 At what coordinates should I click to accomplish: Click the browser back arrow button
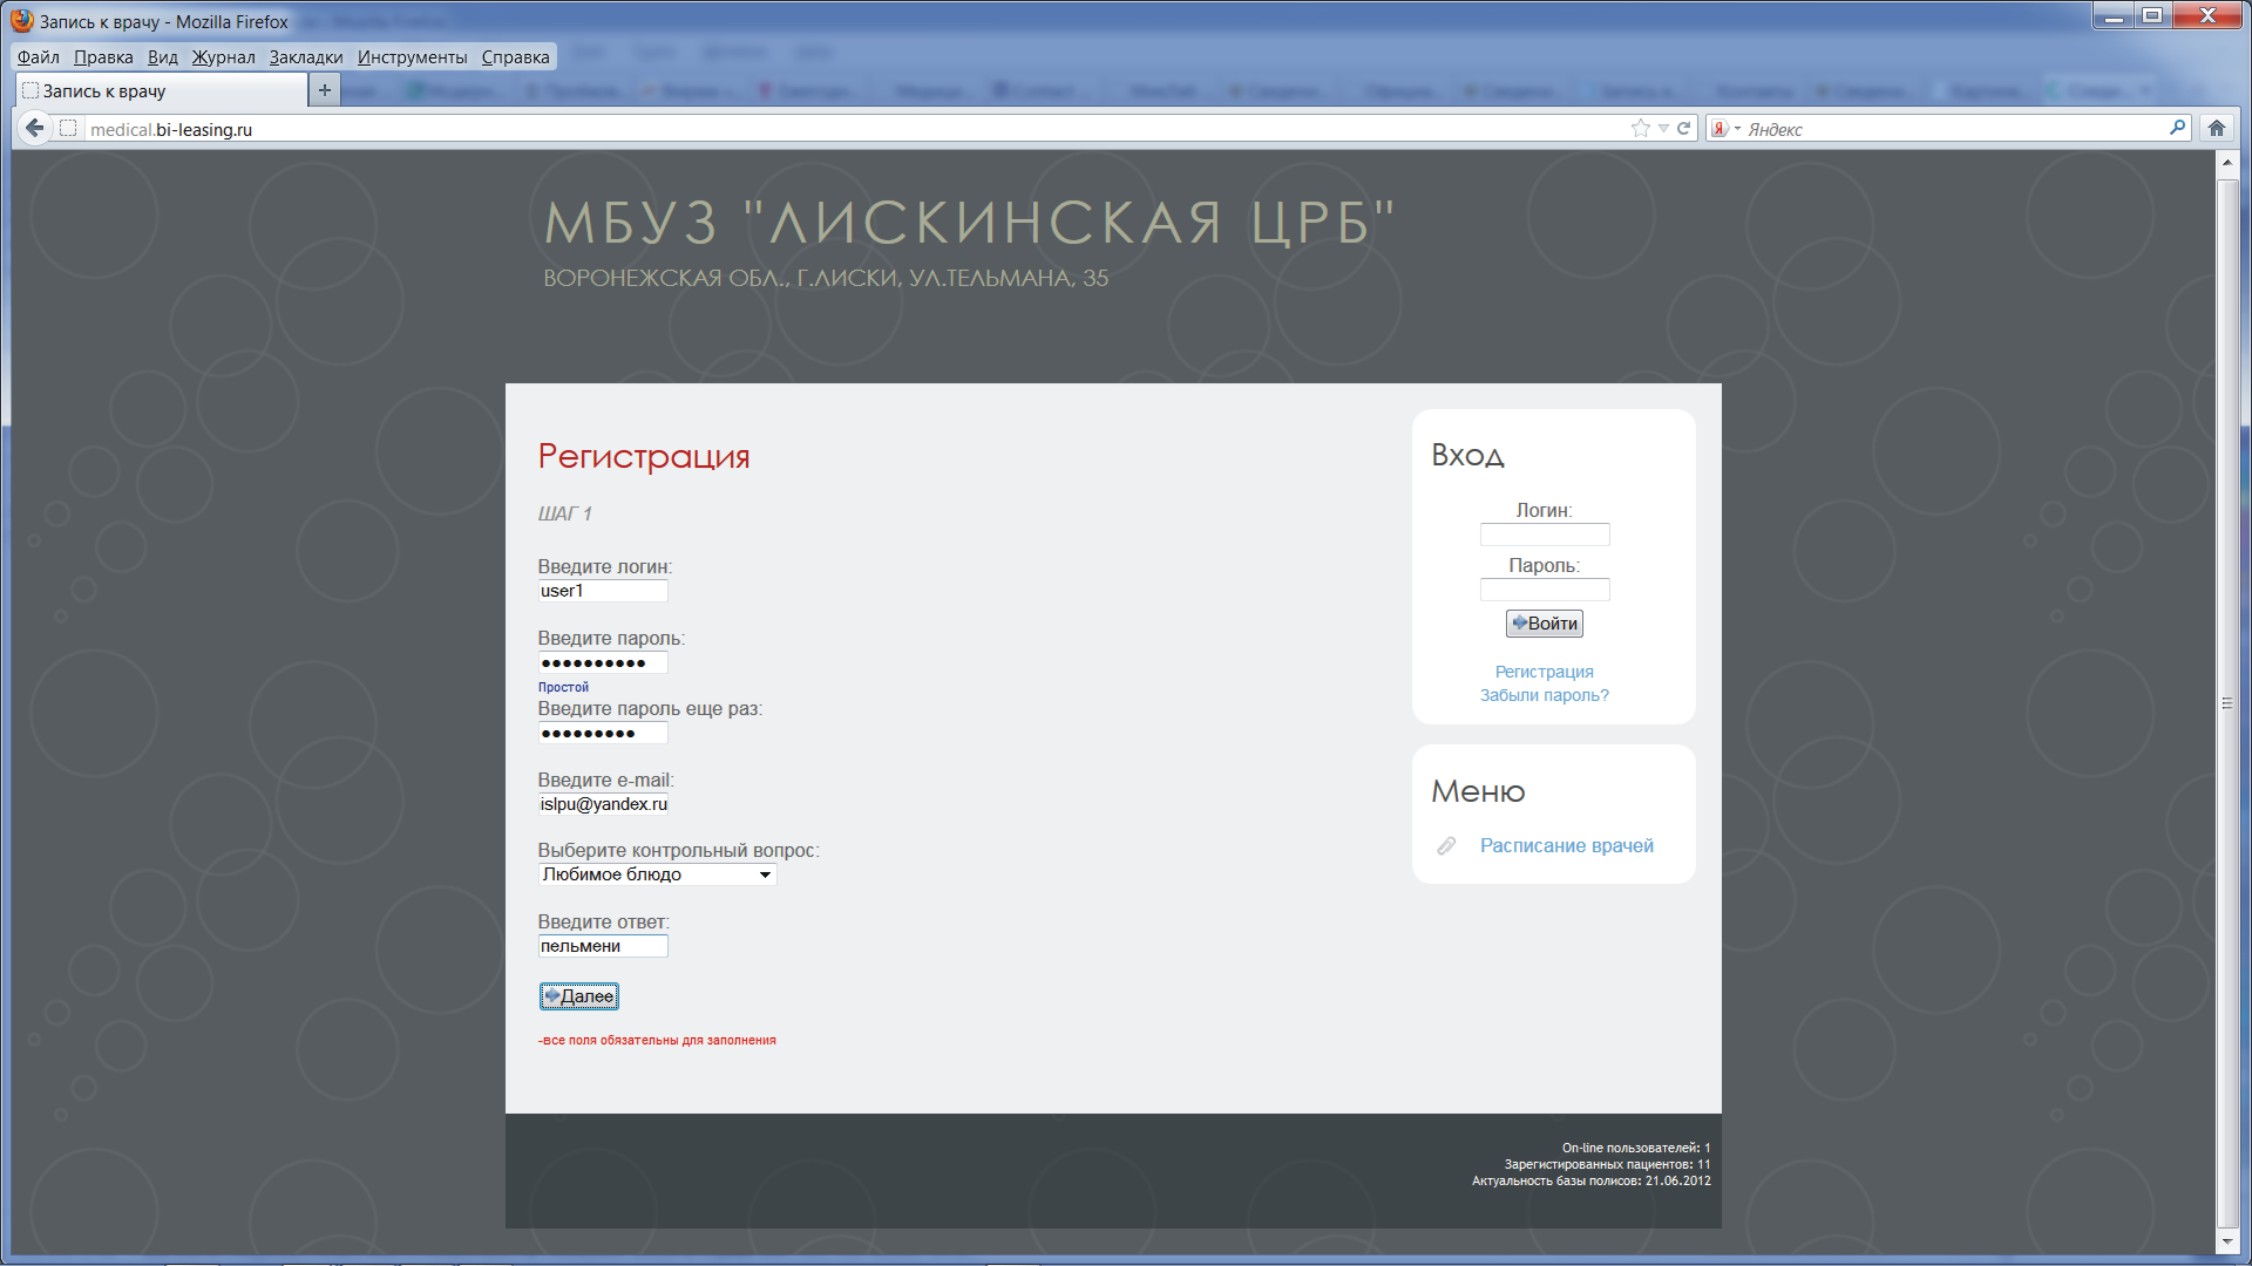click(35, 128)
